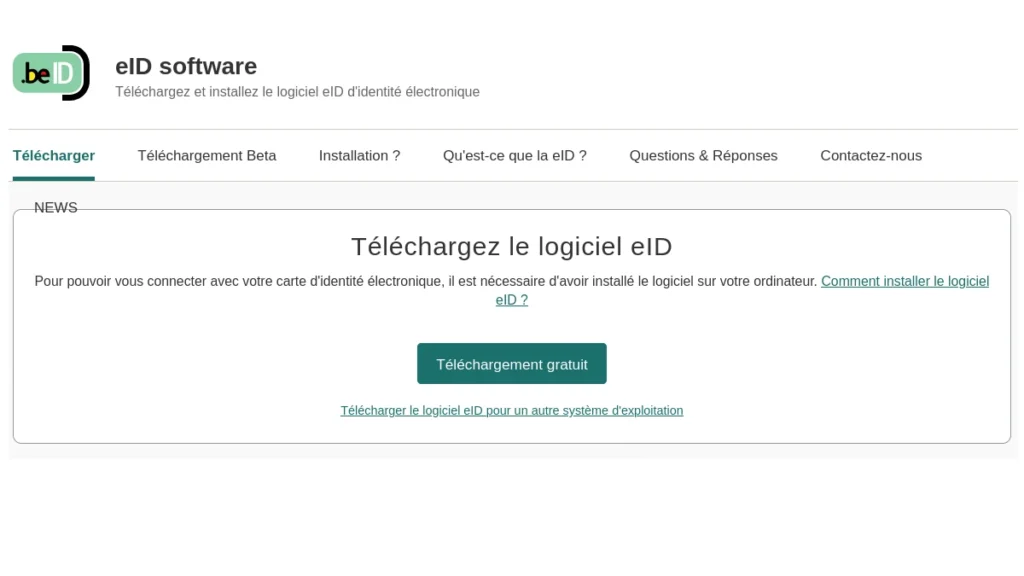The height and width of the screenshot is (576, 1024).
Task: Click the word ordinateur in the description
Action: 783,282
